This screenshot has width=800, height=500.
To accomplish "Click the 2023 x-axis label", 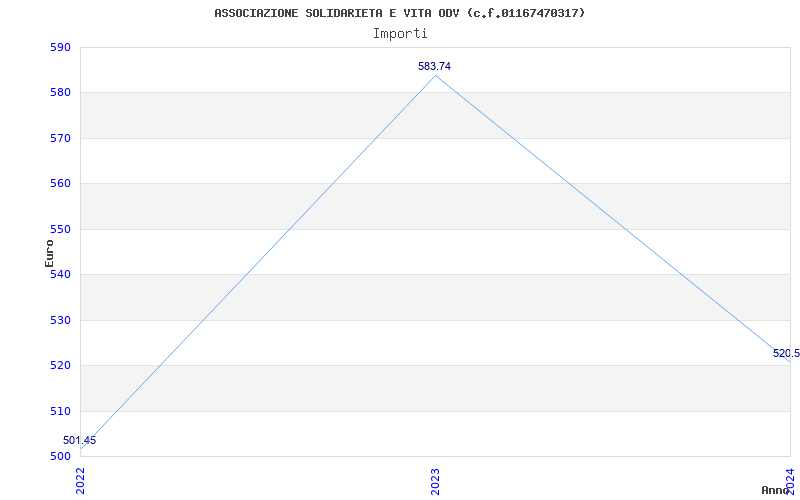I will click(435, 481).
